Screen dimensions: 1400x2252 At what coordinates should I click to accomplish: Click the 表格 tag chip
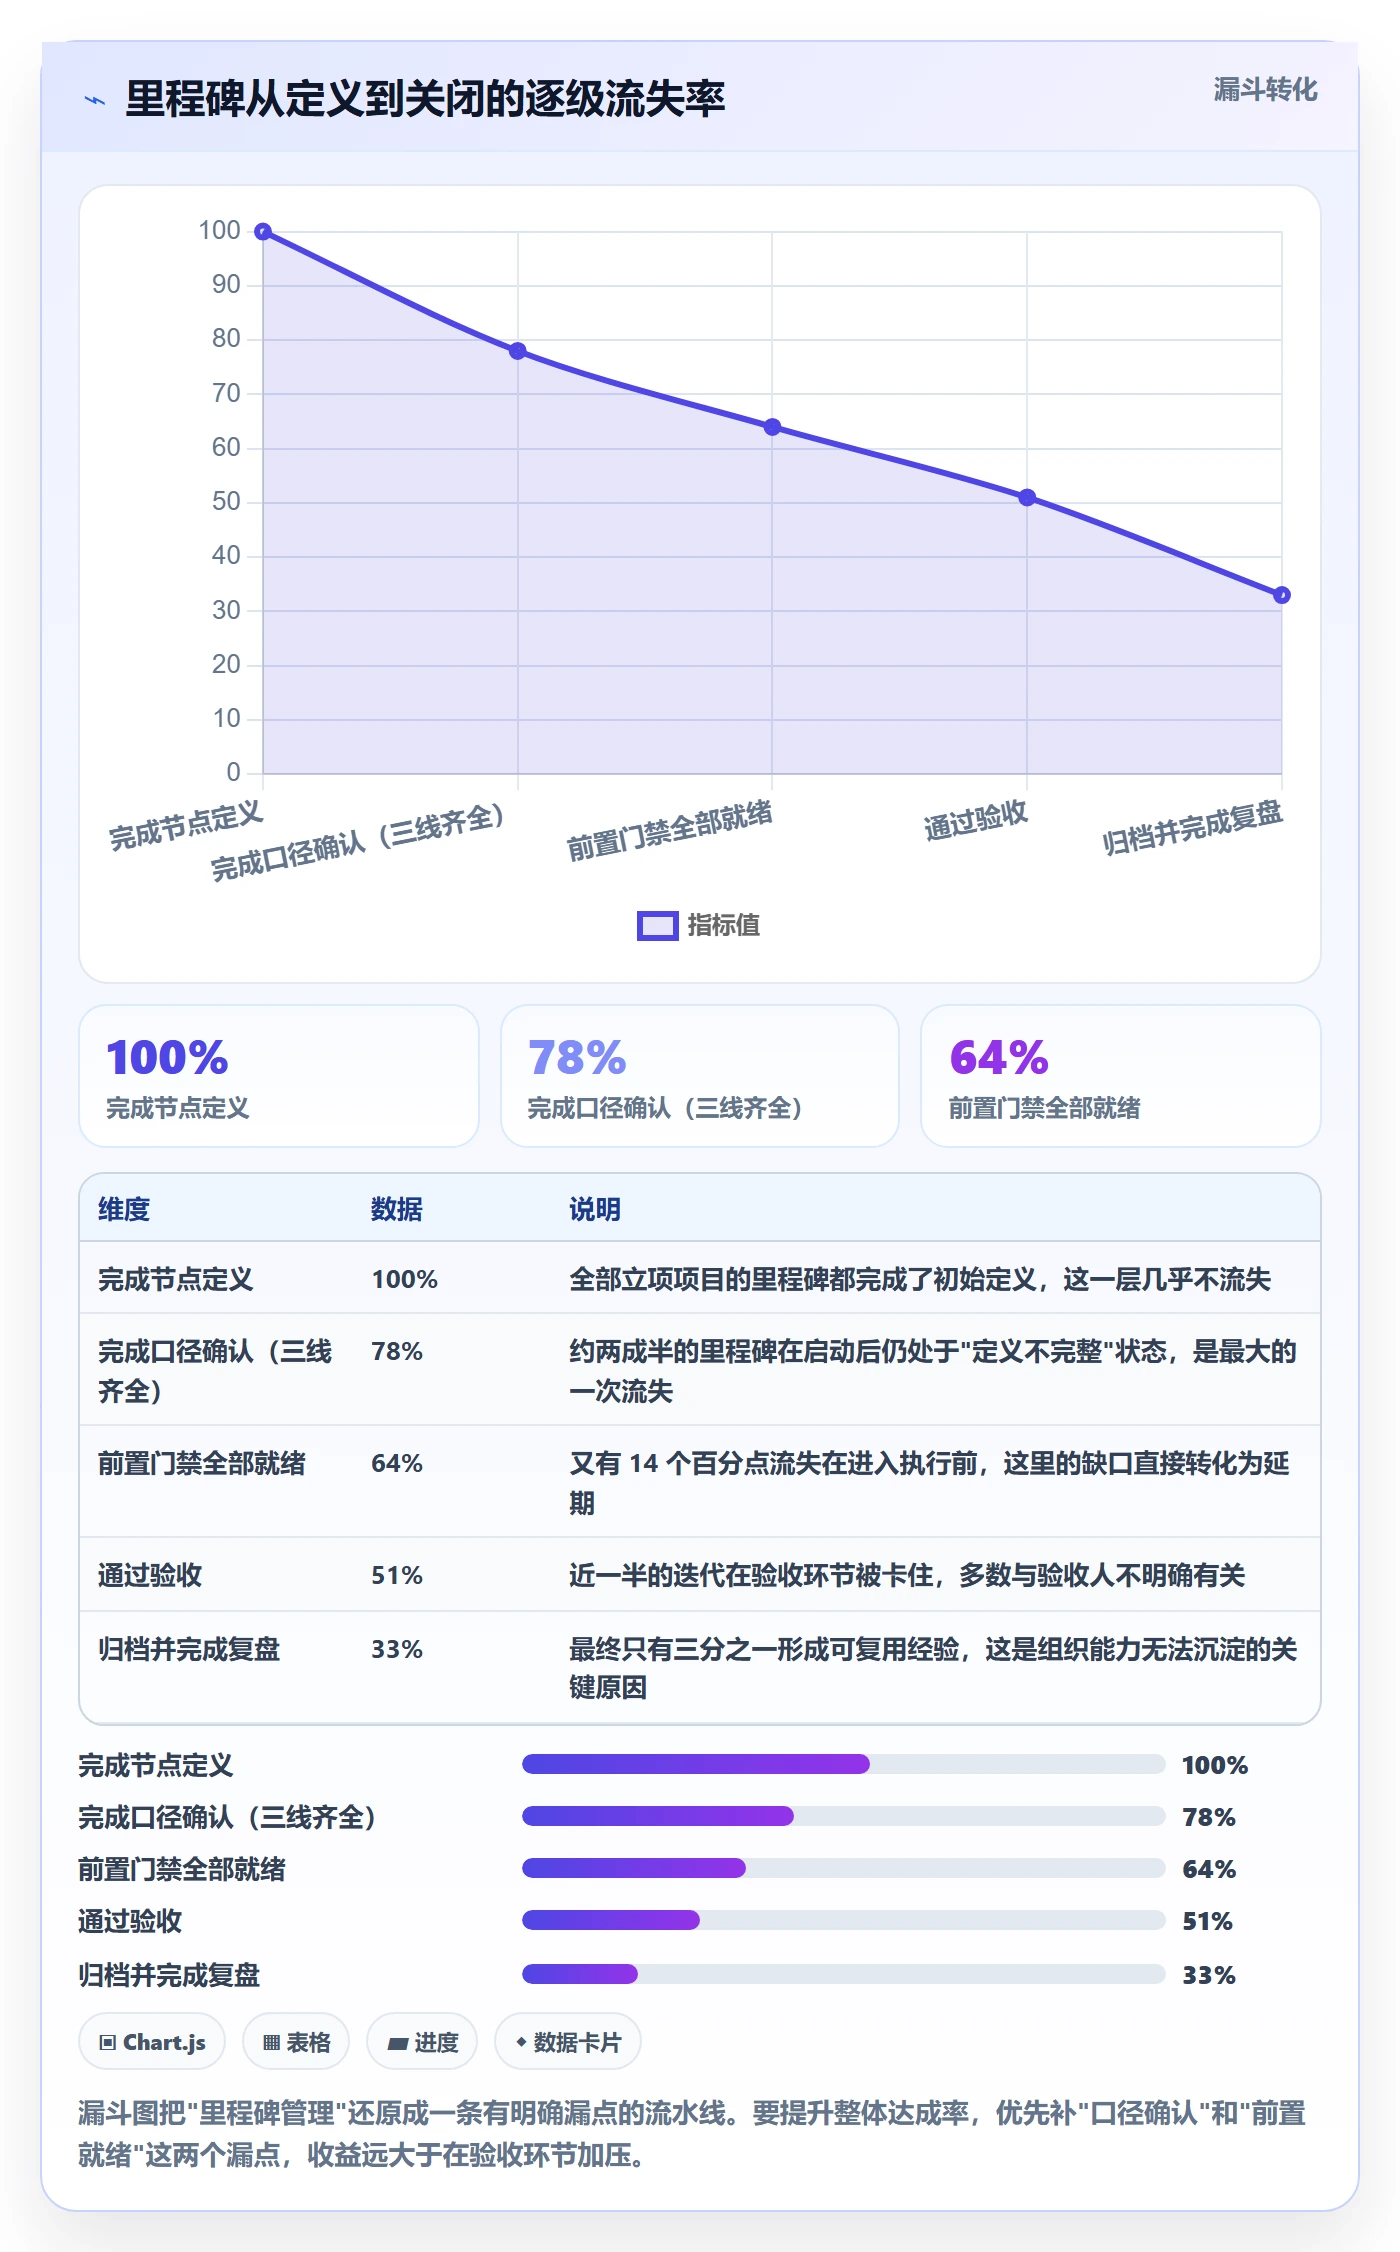pyautogui.click(x=296, y=2042)
